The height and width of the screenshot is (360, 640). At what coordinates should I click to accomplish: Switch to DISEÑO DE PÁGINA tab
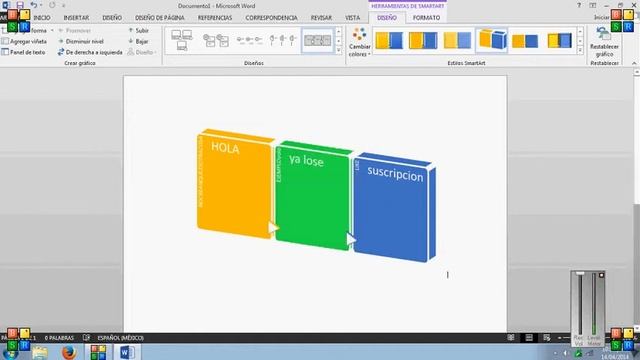coord(160,18)
